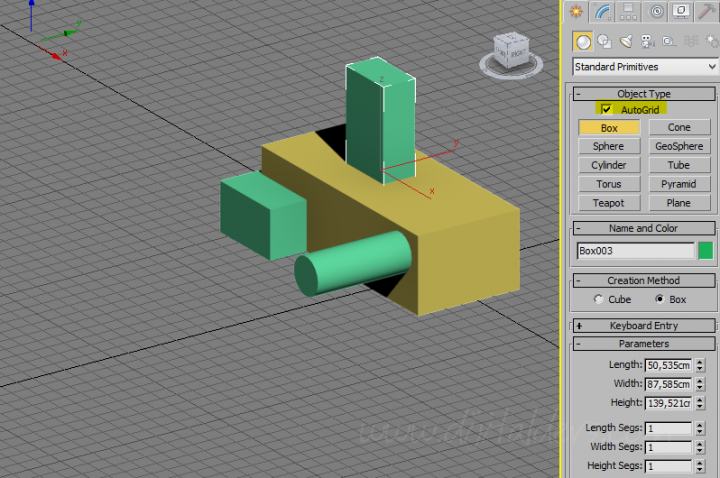This screenshot has height=478, width=720.
Task: Open the Motion command panel tab
Action: 656,11
